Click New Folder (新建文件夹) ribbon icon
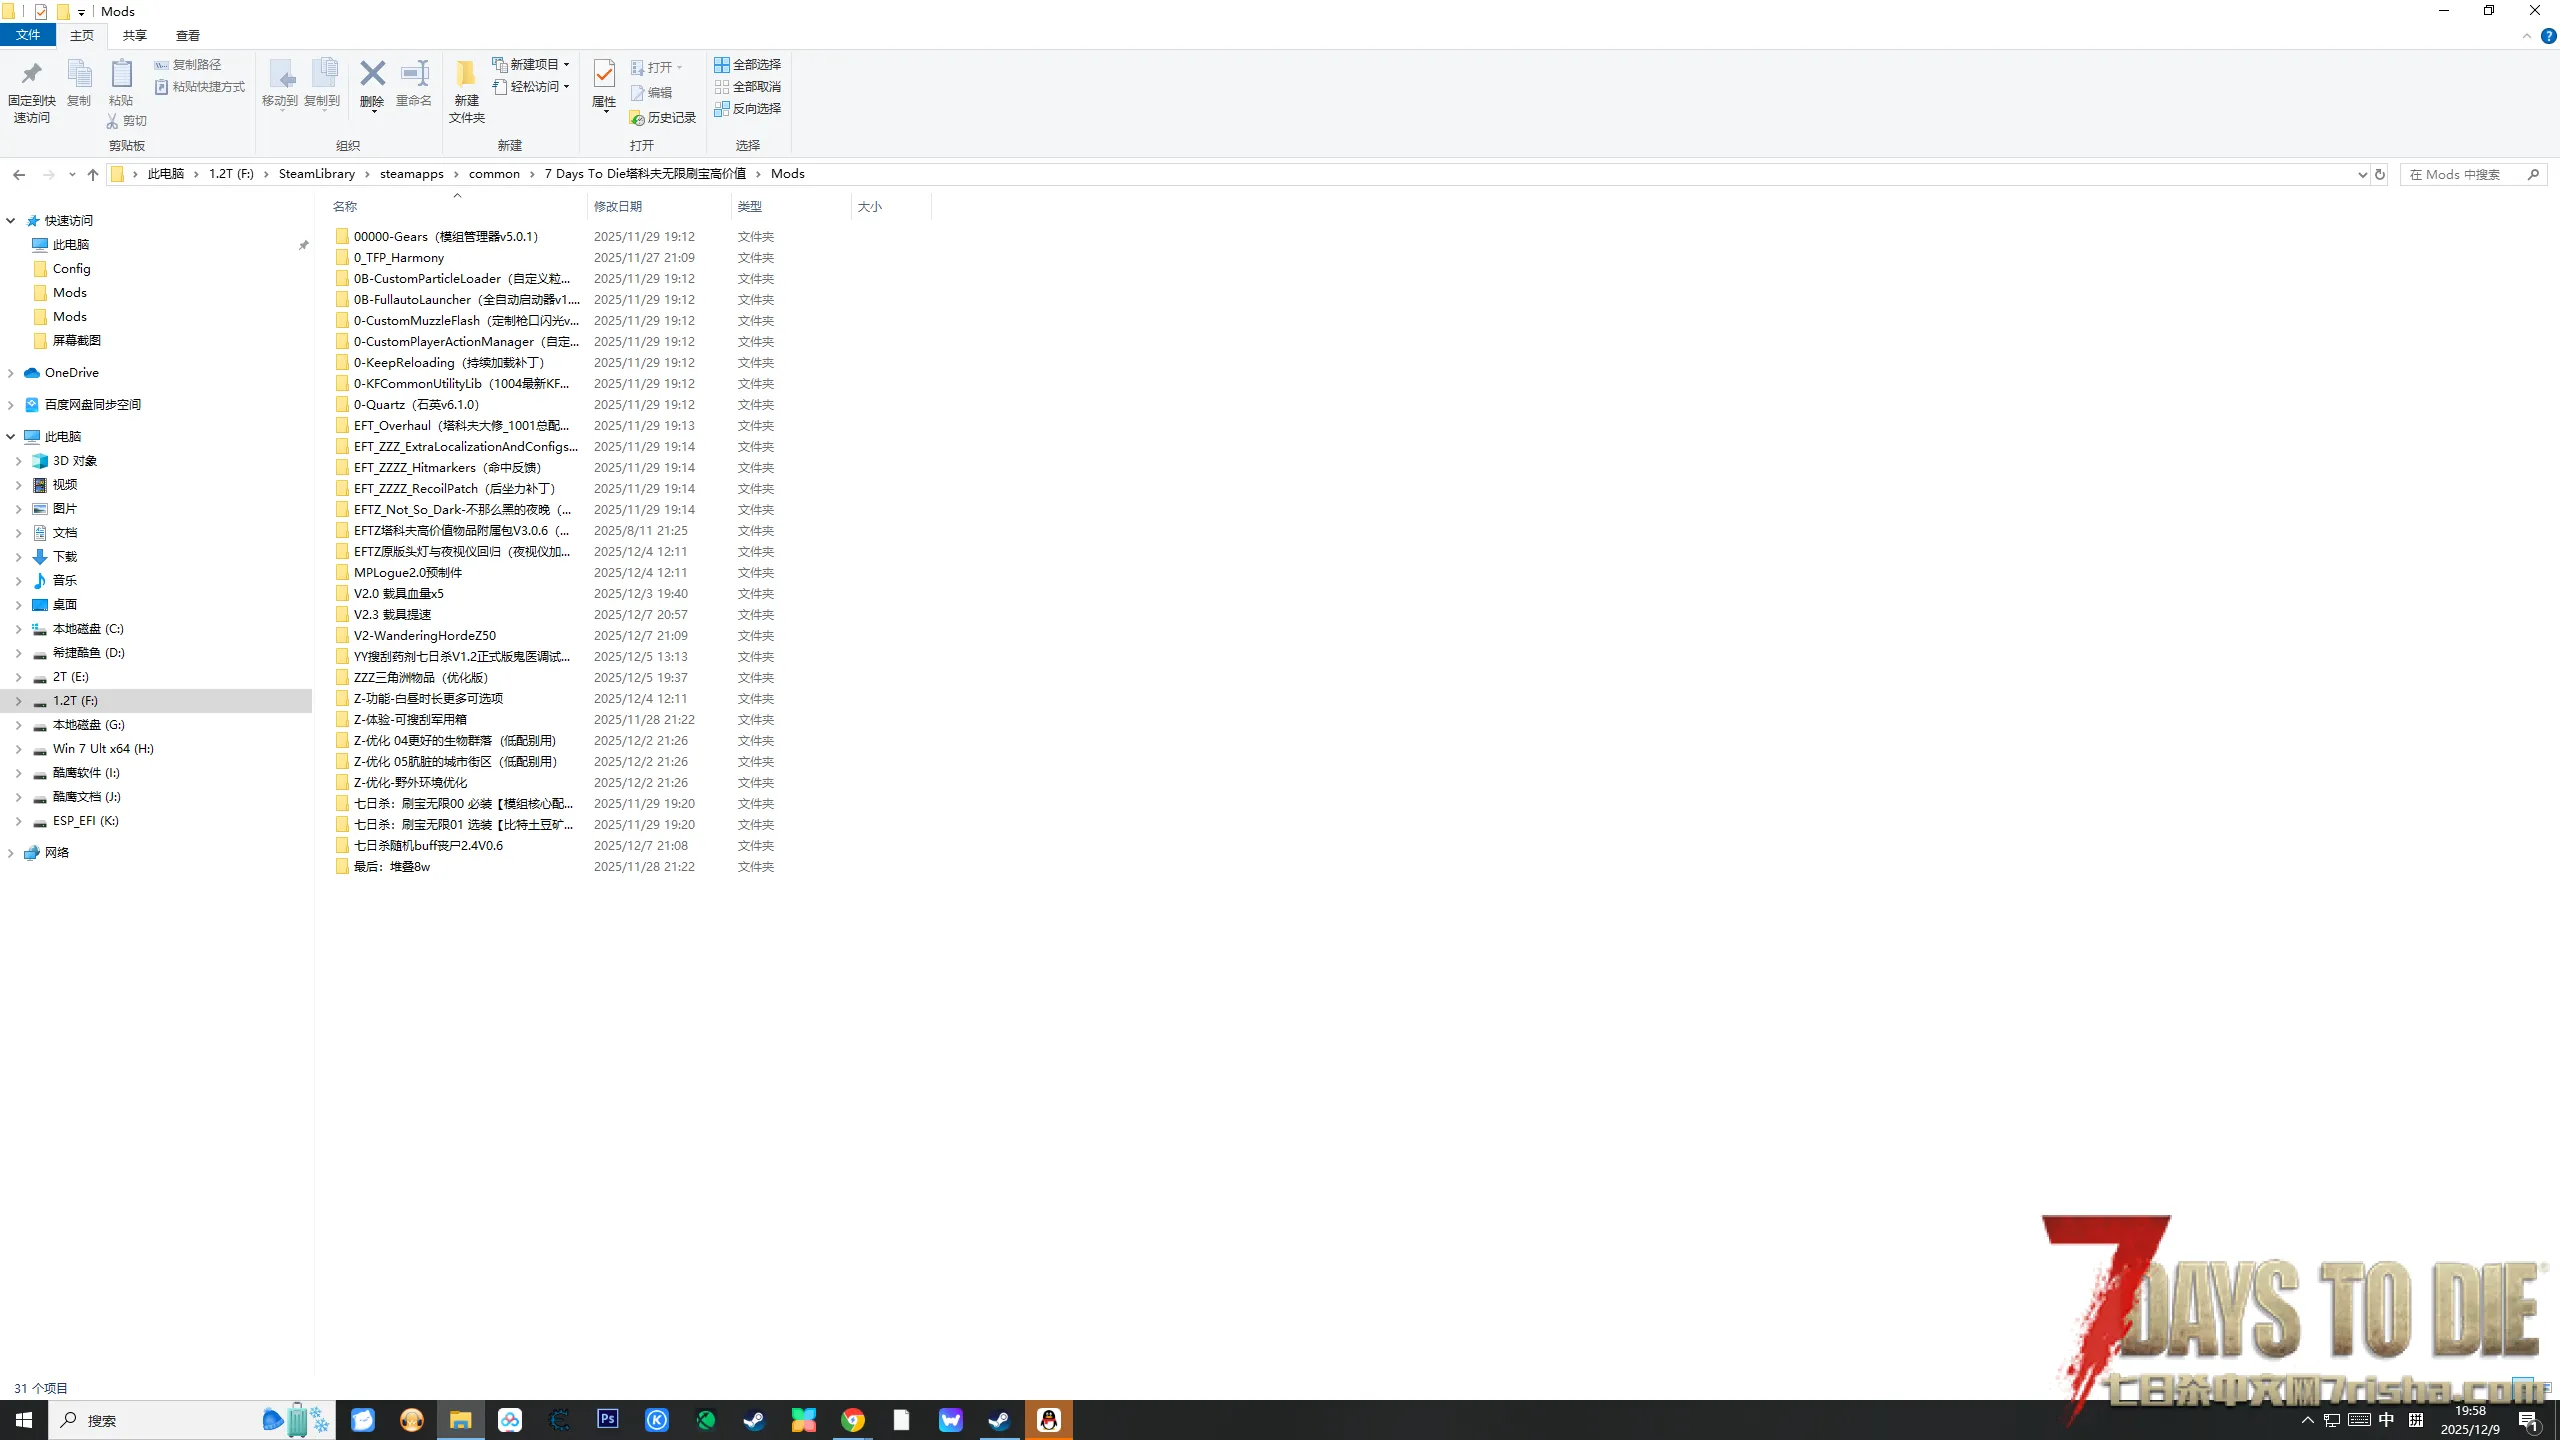The width and height of the screenshot is (2560, 1440). pyautogui.click(x=466, y=75)
